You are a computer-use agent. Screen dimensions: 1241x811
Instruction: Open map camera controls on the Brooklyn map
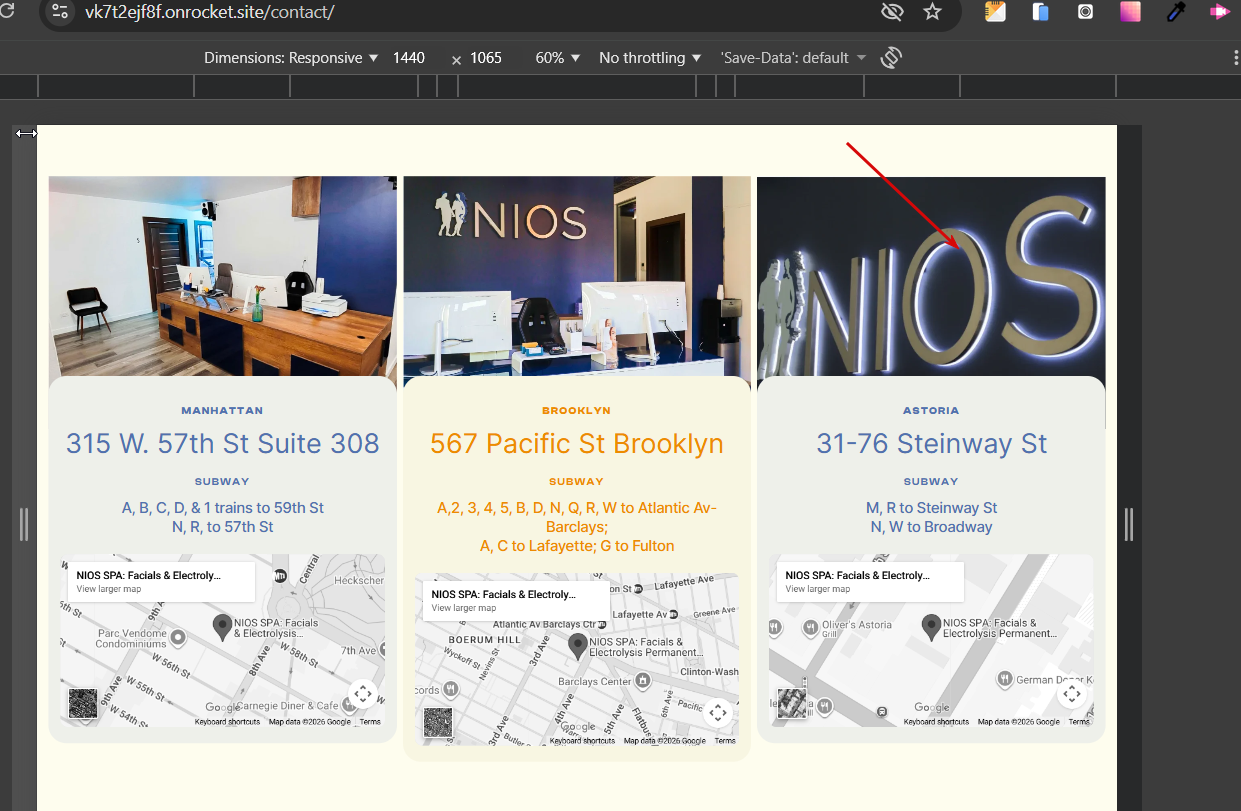[x=717, y=712]
